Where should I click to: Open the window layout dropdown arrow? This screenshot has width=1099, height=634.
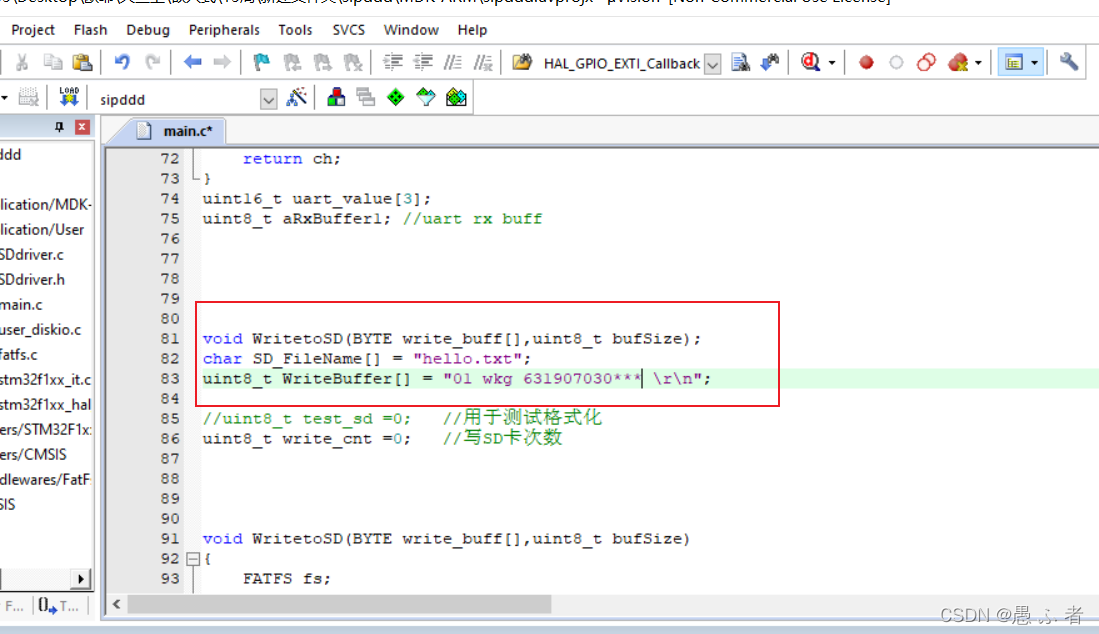coord(1034,63)
